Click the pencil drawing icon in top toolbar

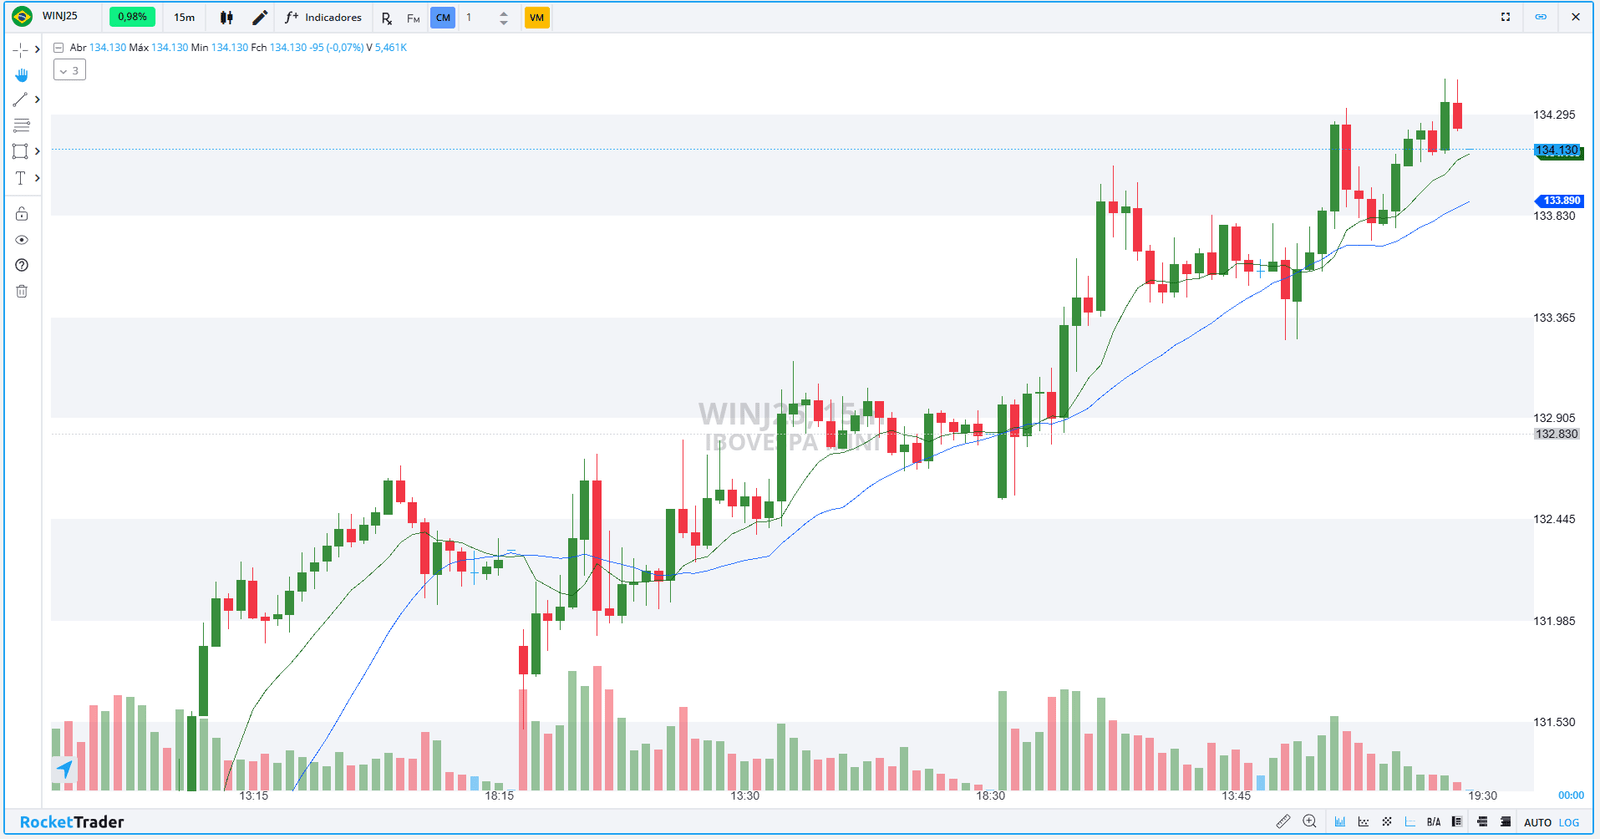[259, 17]
